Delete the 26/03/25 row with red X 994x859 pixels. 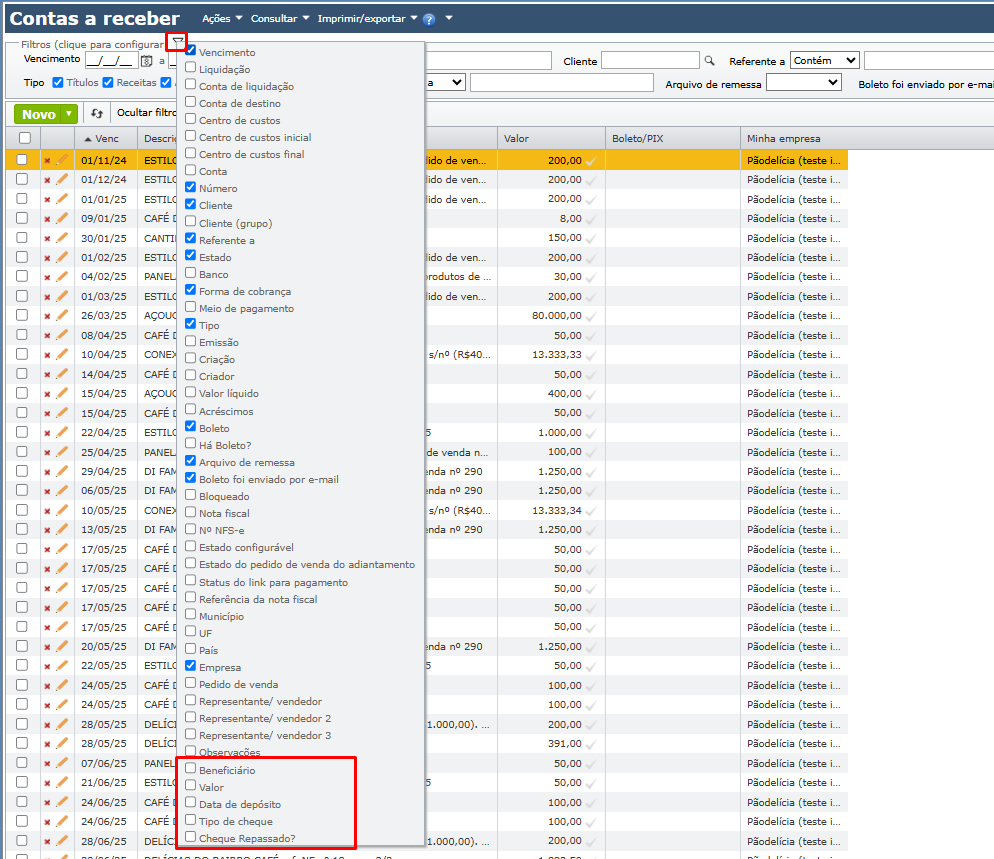coord(47,316)
